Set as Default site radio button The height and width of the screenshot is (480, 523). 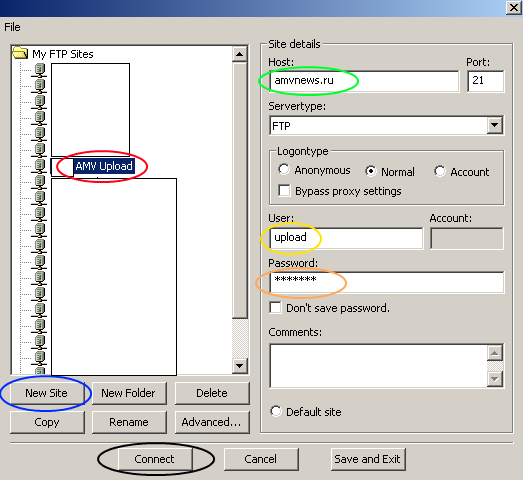pyautogui.click(x=276, y=411)
